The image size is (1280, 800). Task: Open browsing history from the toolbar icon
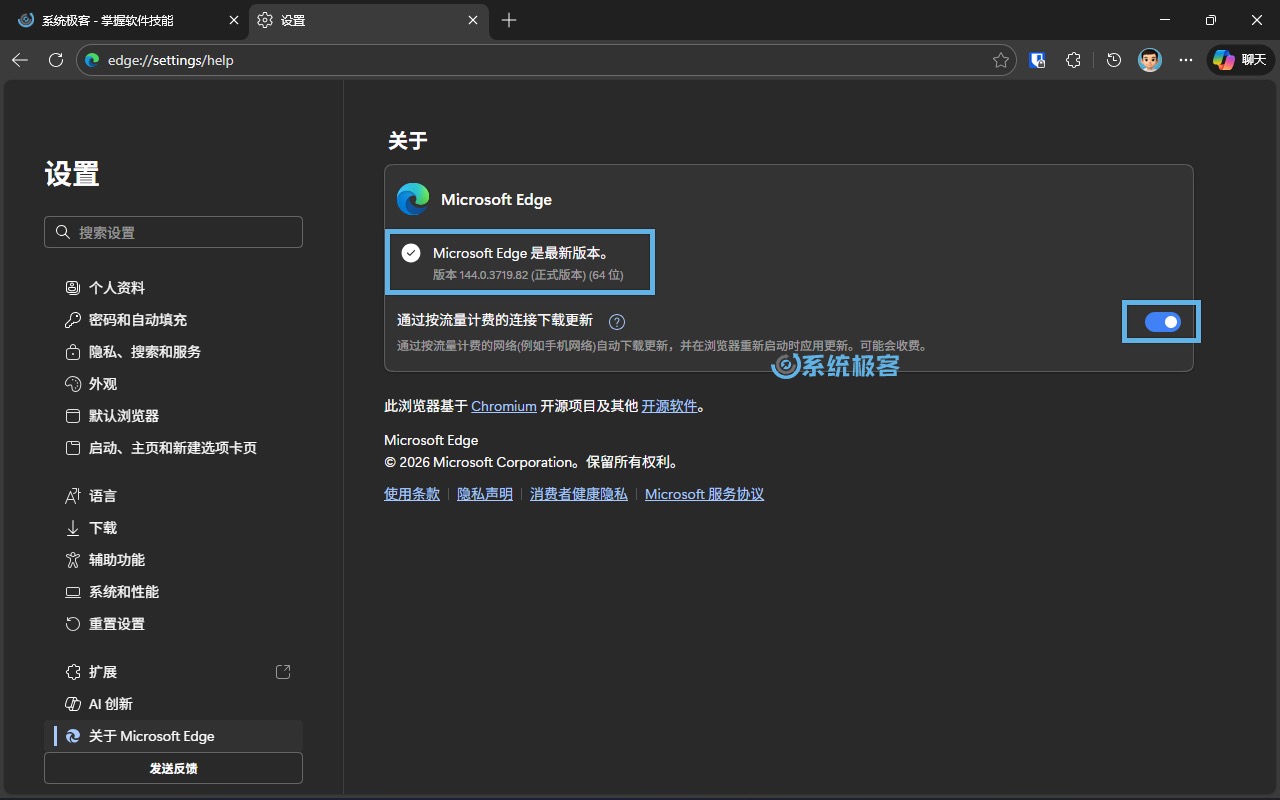1113,60
